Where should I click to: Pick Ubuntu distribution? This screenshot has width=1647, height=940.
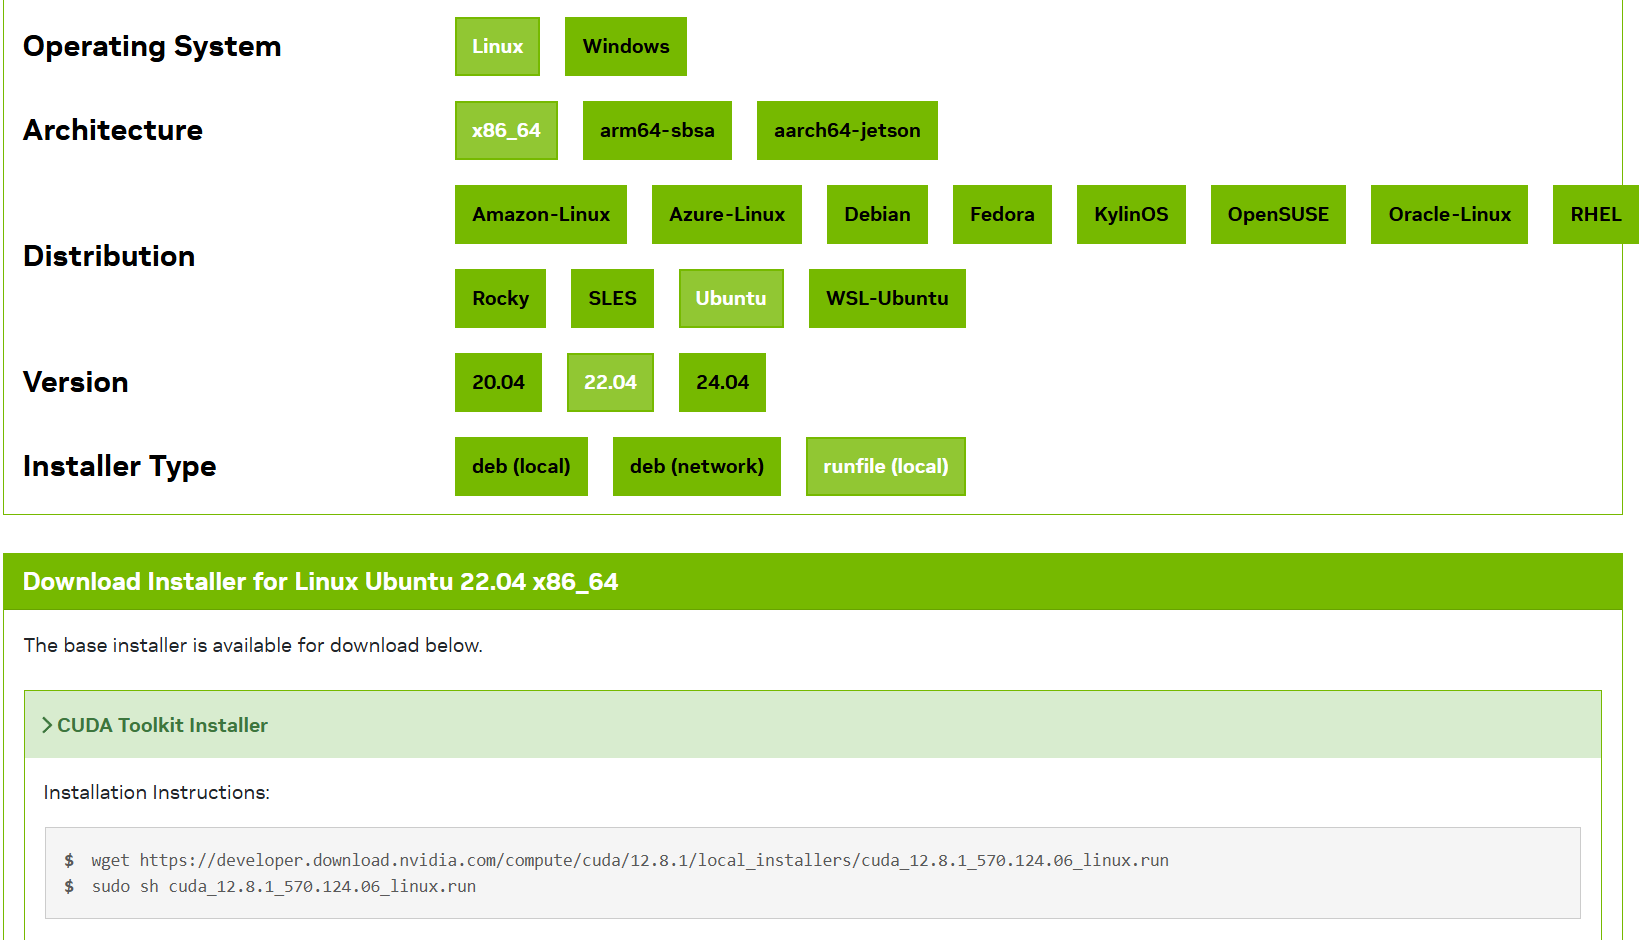point(731,298)
